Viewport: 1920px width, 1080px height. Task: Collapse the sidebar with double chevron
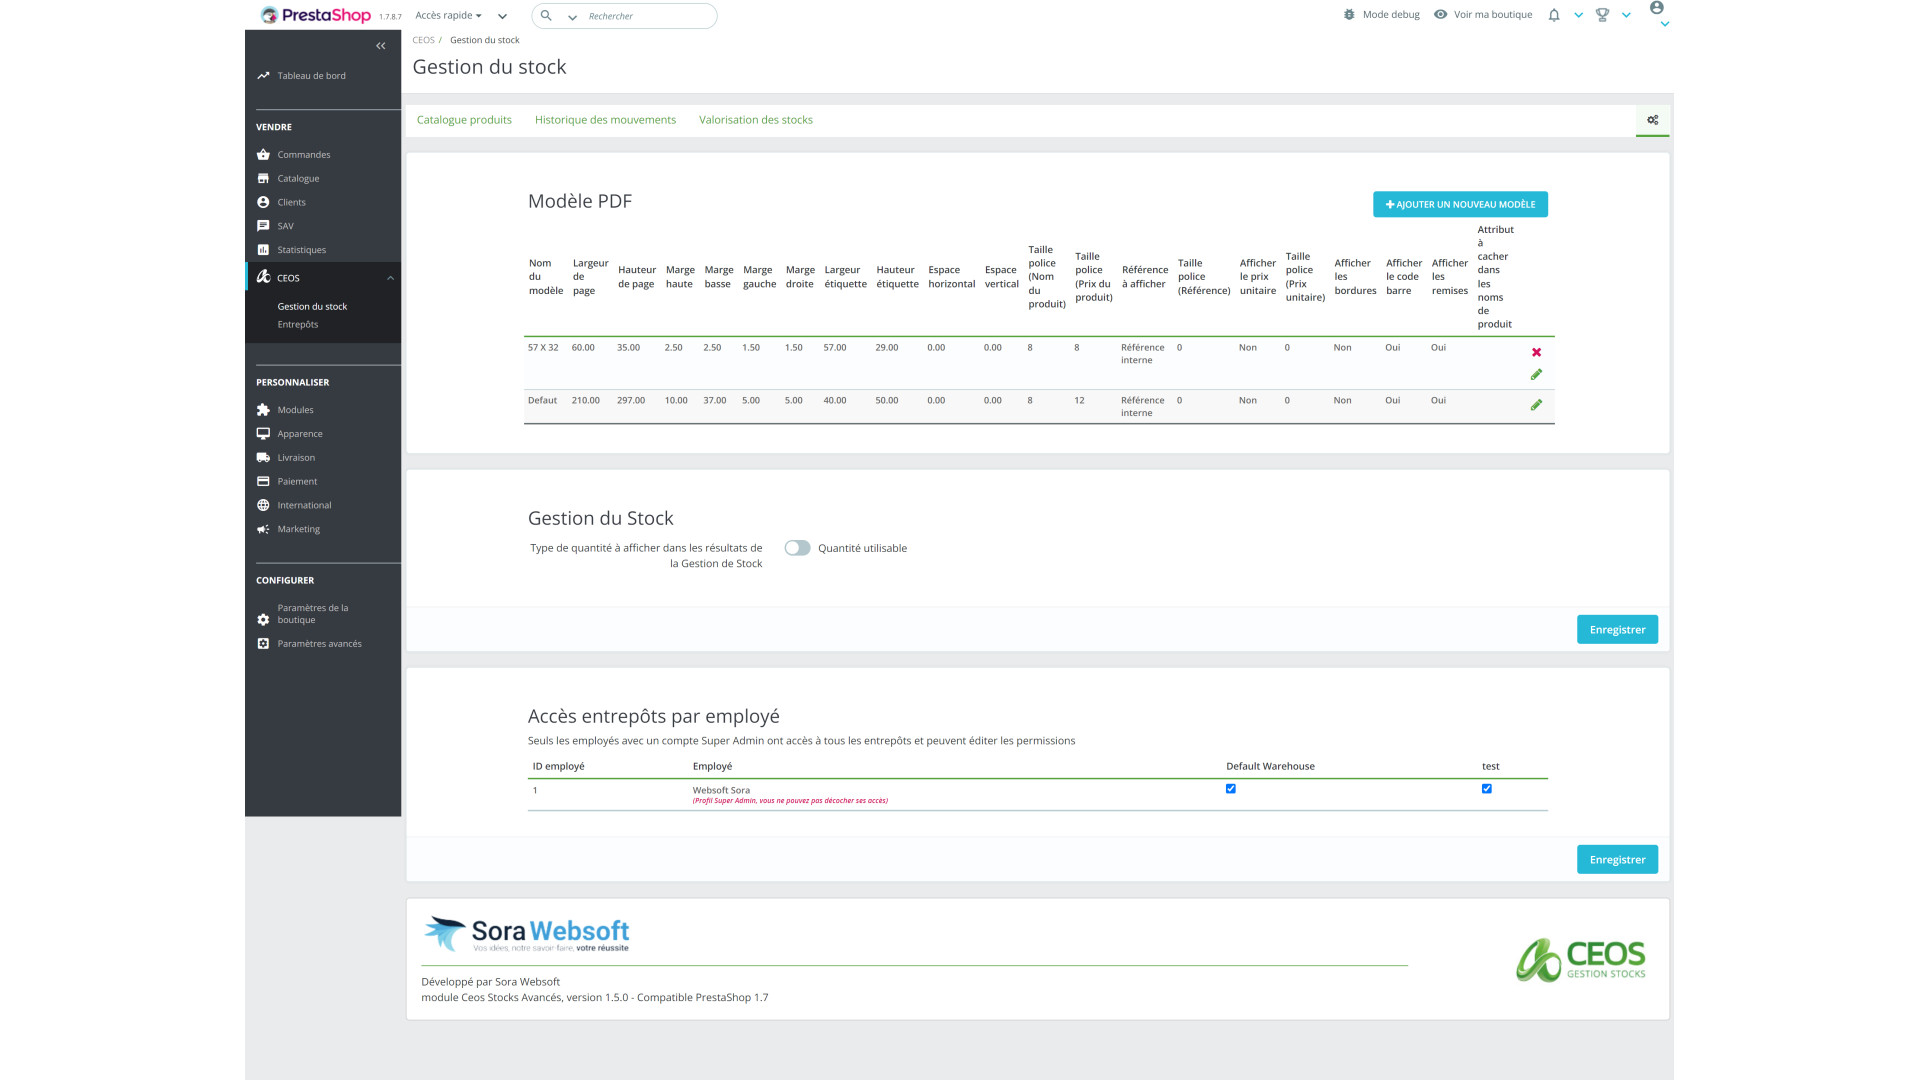coord(380,46)
